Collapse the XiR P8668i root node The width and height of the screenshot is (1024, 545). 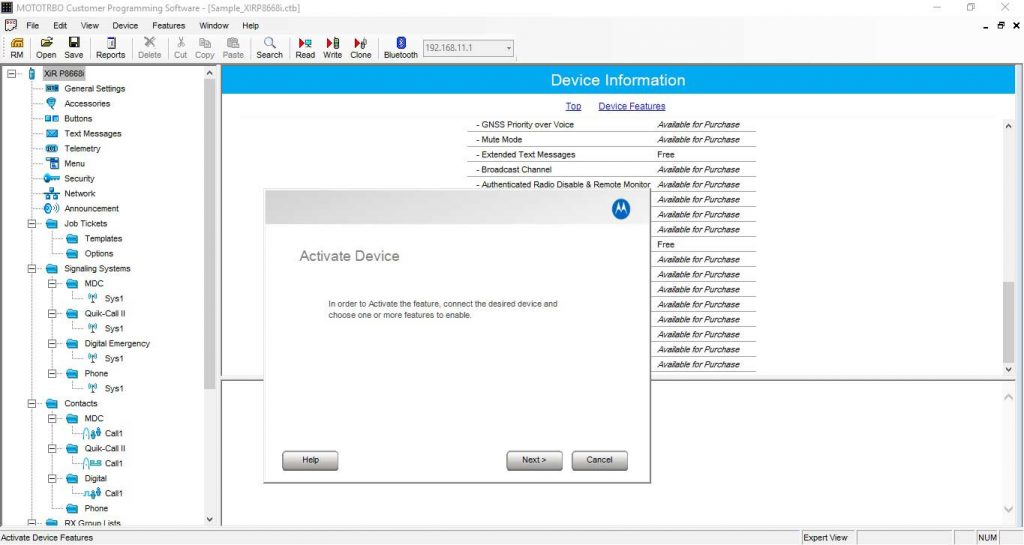(x=11, y=74)
